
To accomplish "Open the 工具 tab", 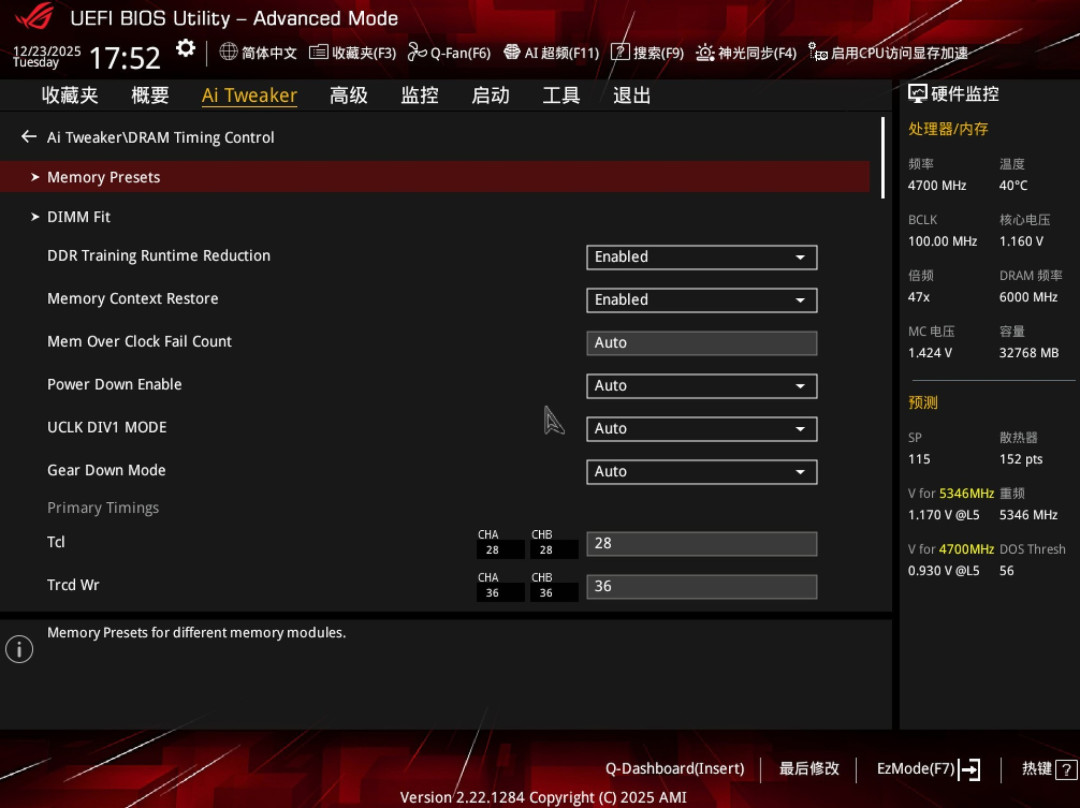I will pyautogui.click(x=561, y=95).
